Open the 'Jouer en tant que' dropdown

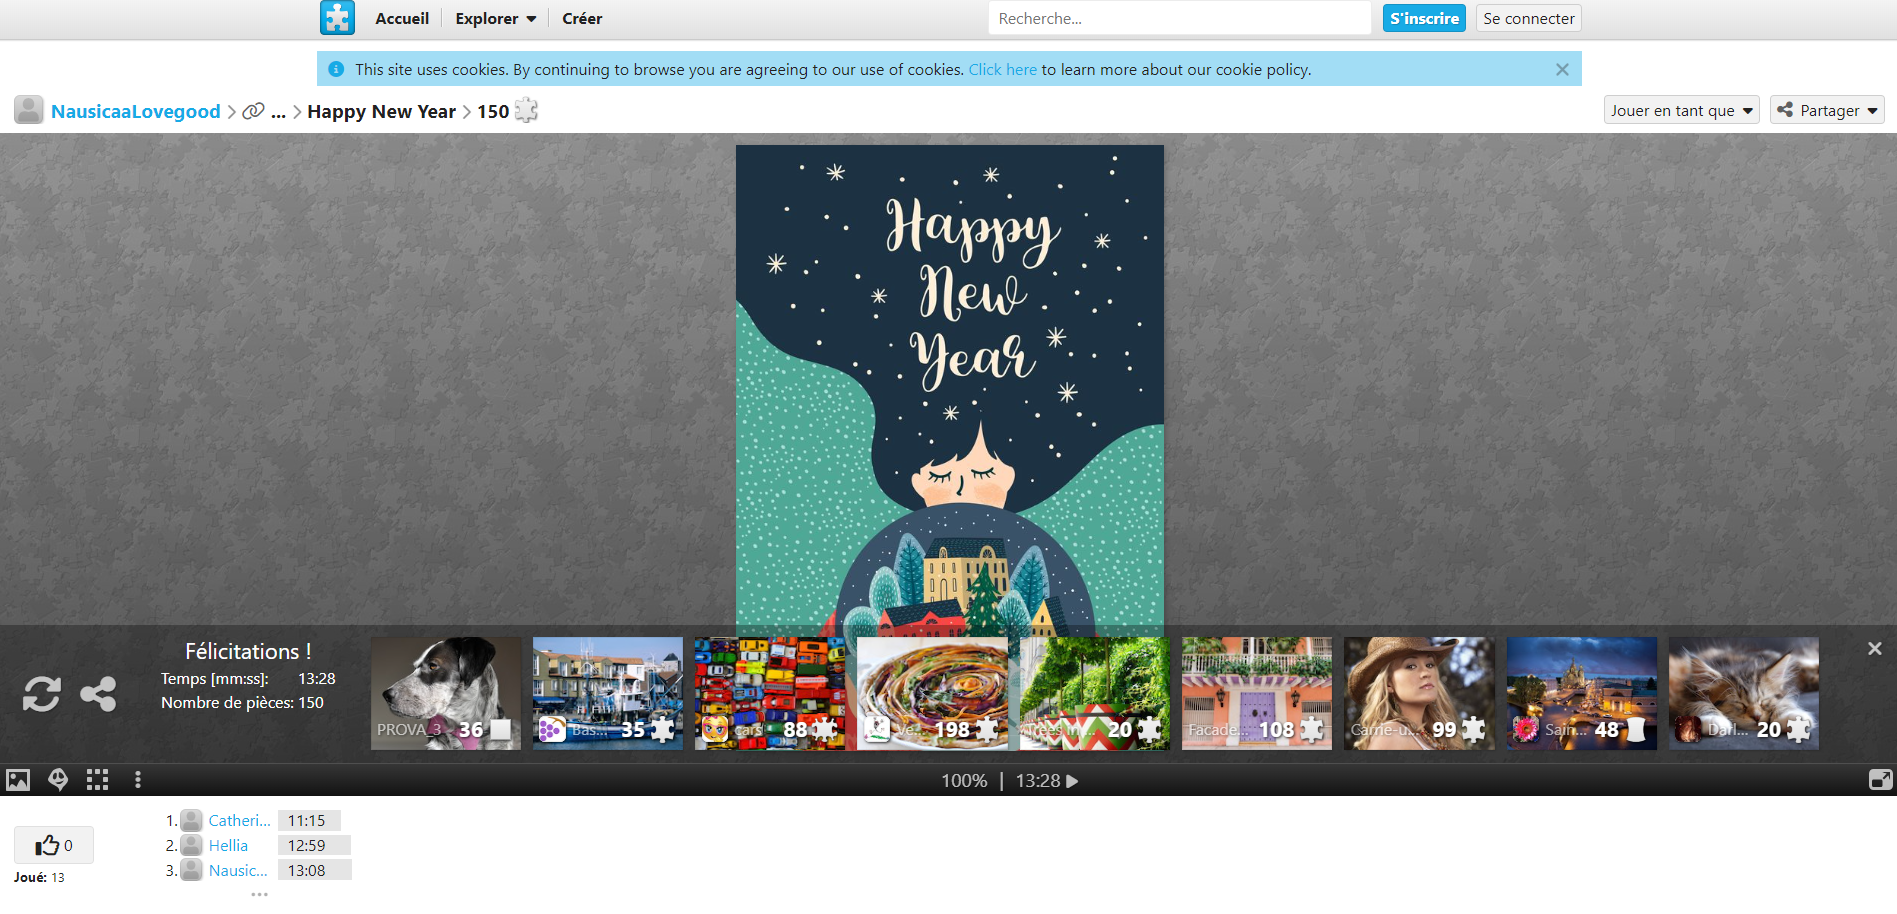[x=1681, y=110]
